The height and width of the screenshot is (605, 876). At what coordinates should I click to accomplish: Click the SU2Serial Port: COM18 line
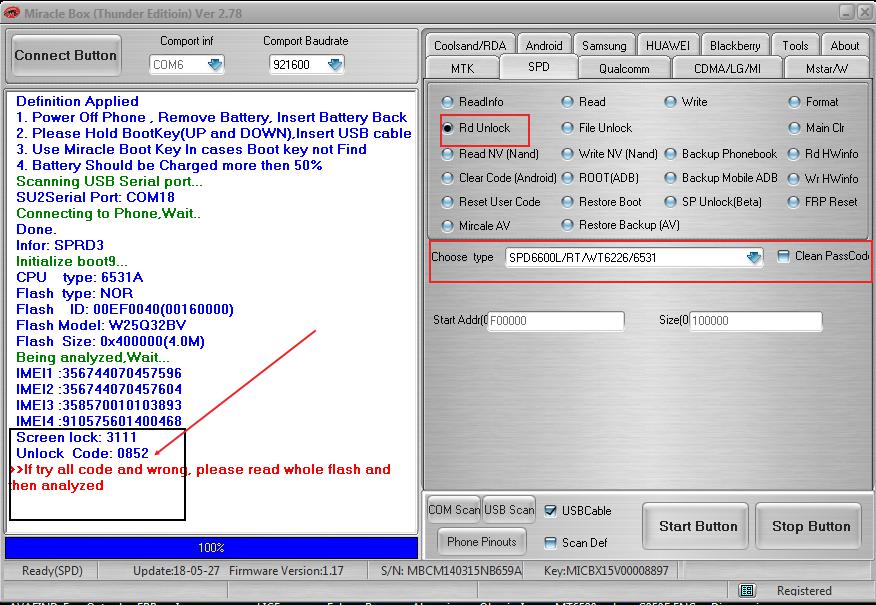(96, 197)
